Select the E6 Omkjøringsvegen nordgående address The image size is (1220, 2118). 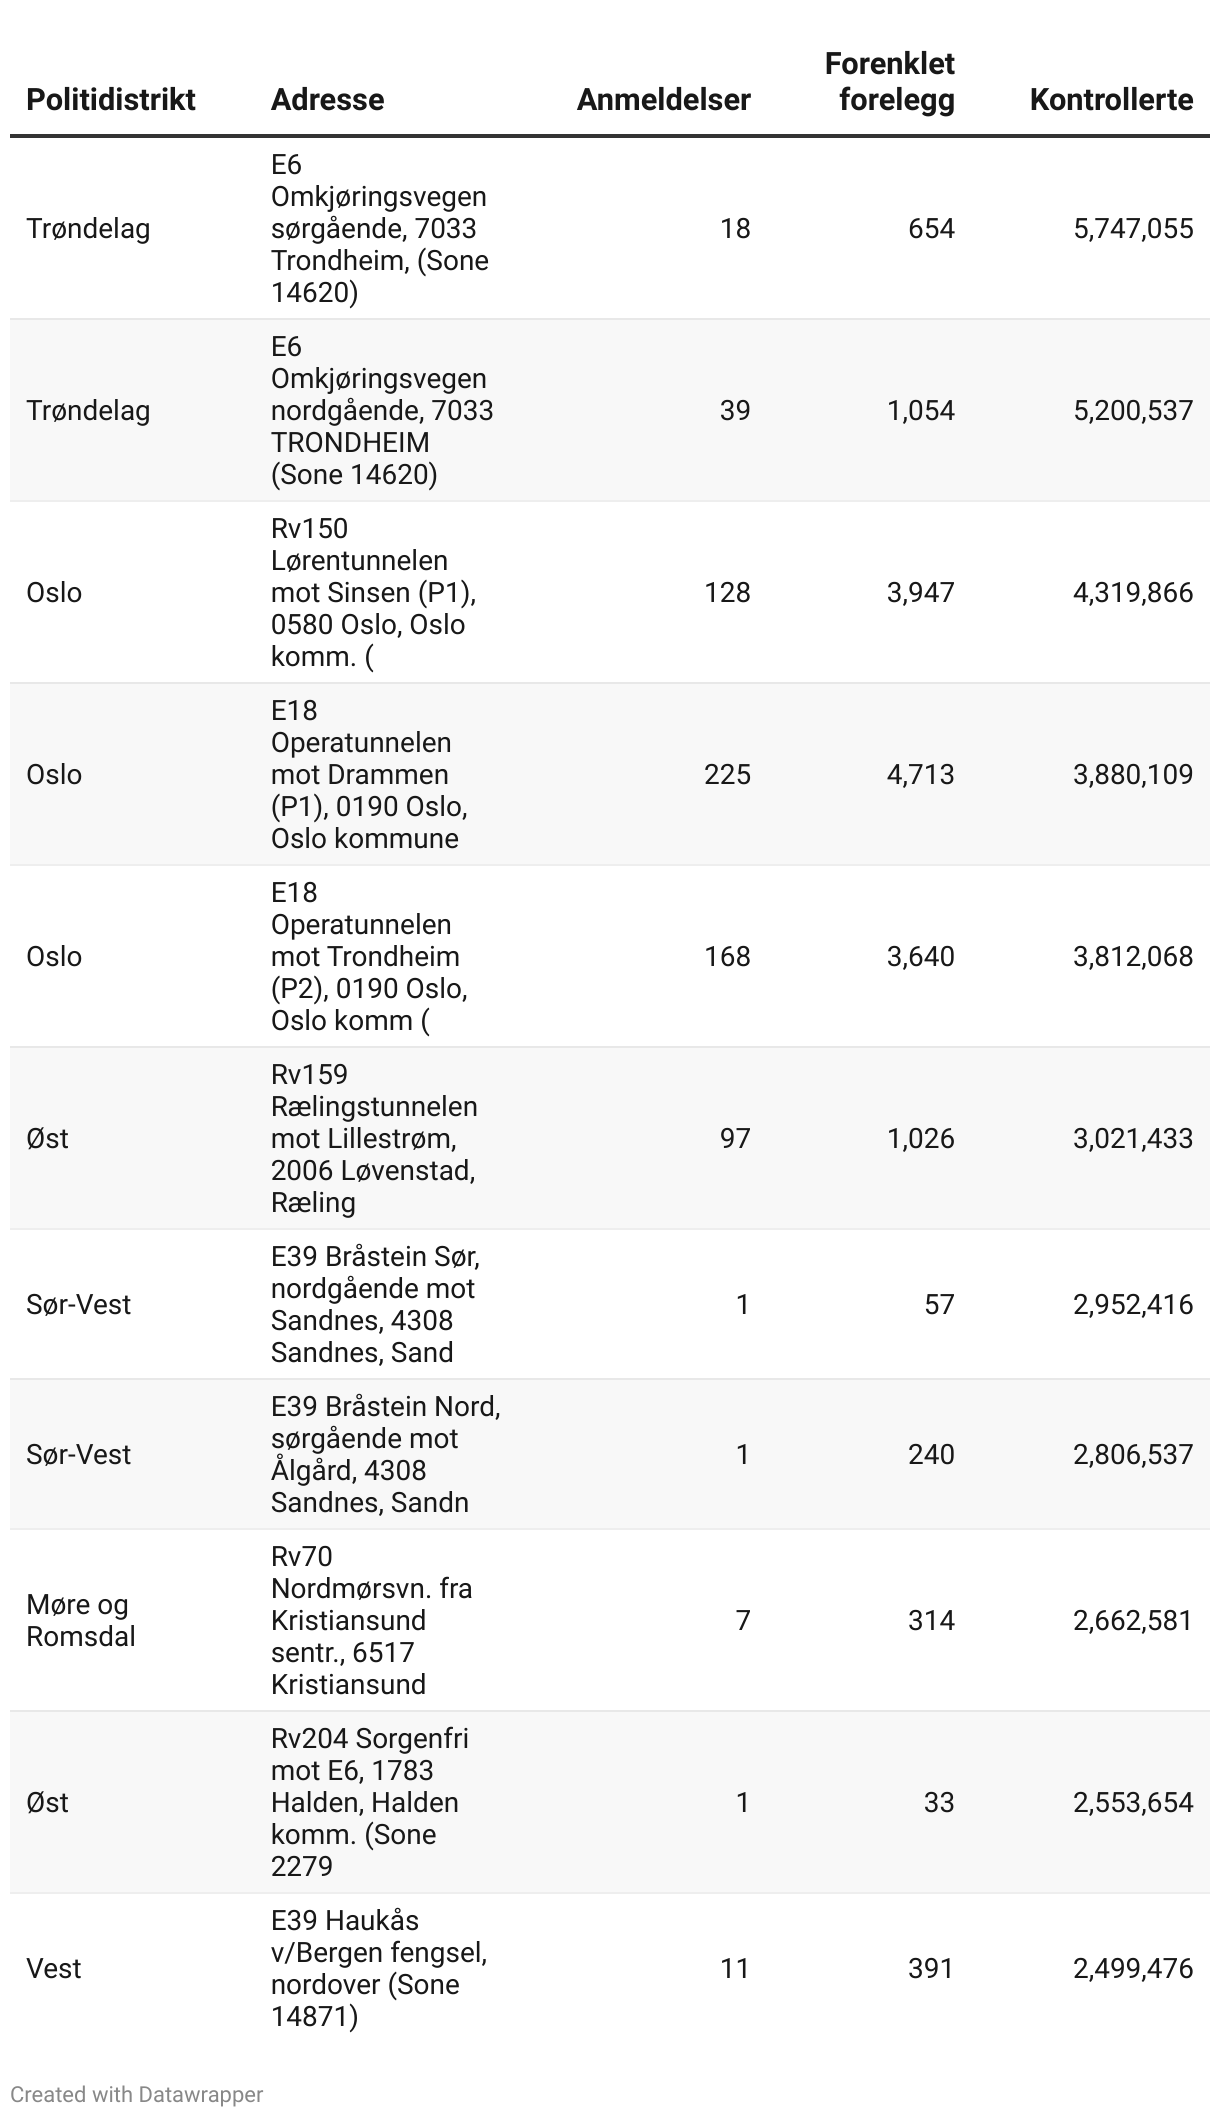click(381, 411)
